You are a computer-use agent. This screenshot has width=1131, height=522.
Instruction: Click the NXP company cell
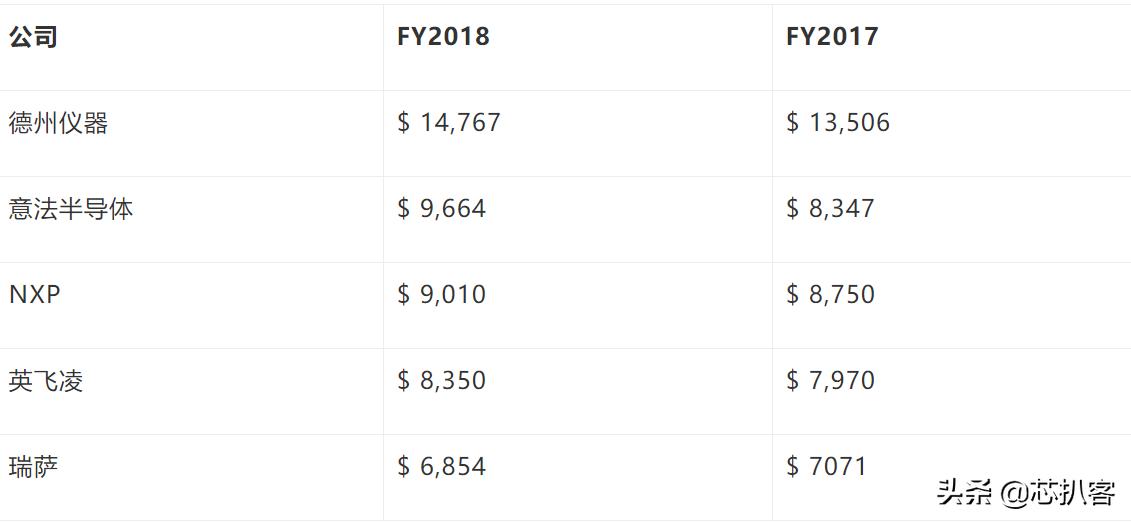click(x=34, y=295)
